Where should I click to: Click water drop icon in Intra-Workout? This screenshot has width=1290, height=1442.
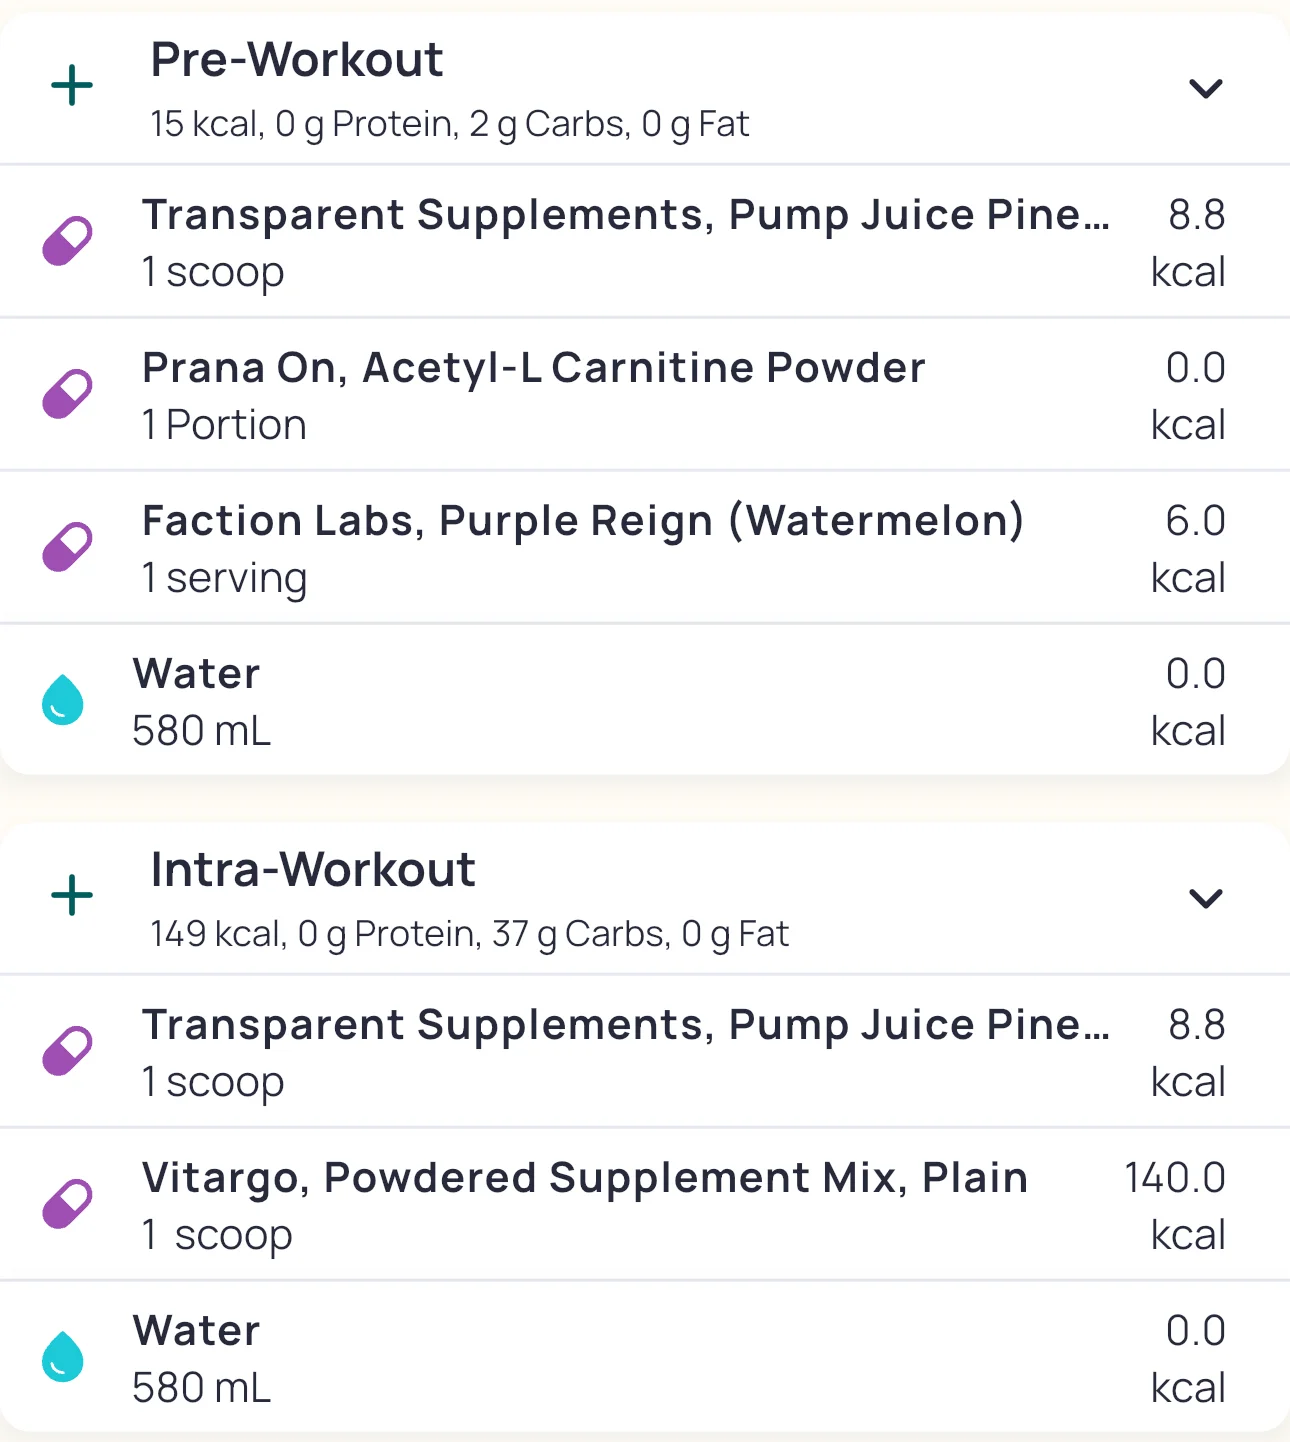[x=63, y=1356]
